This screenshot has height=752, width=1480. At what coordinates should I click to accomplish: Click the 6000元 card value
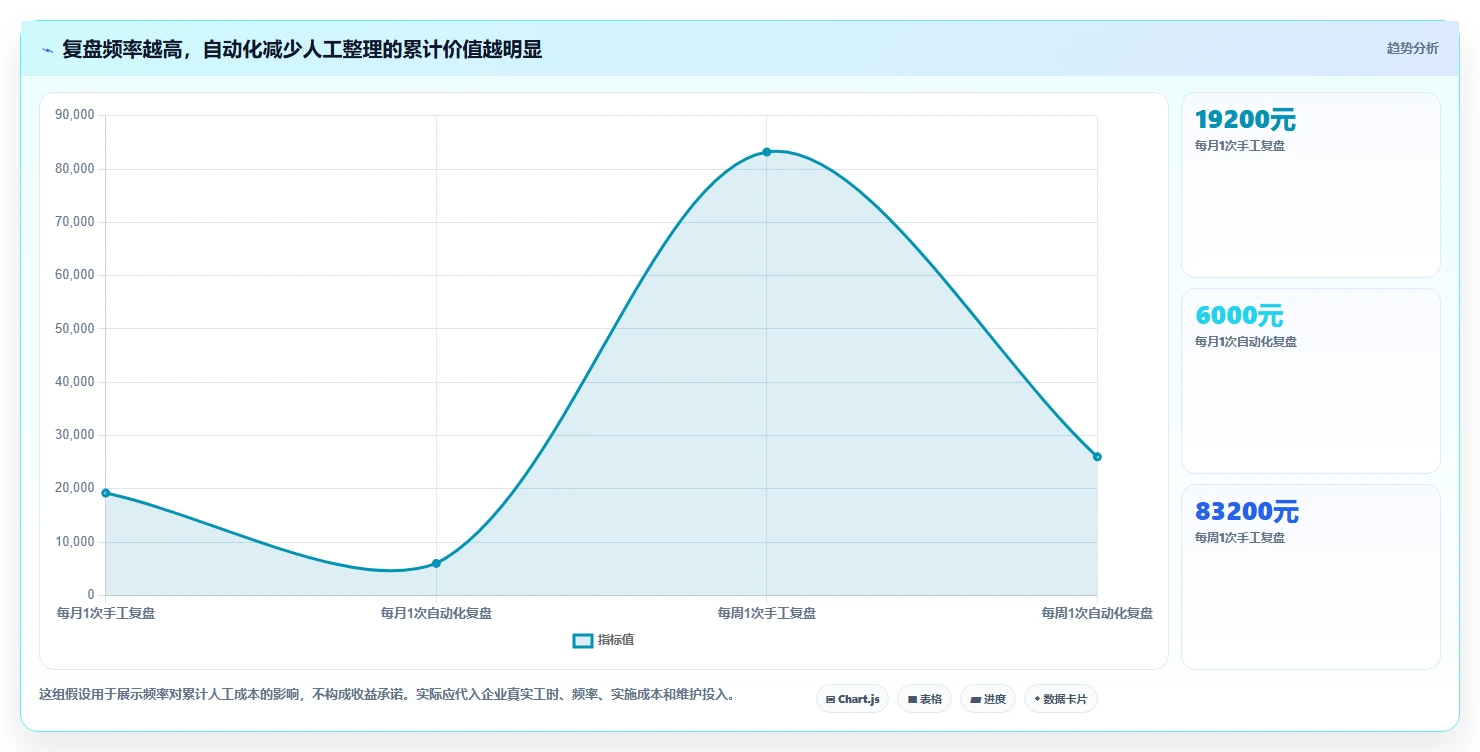1239,317
